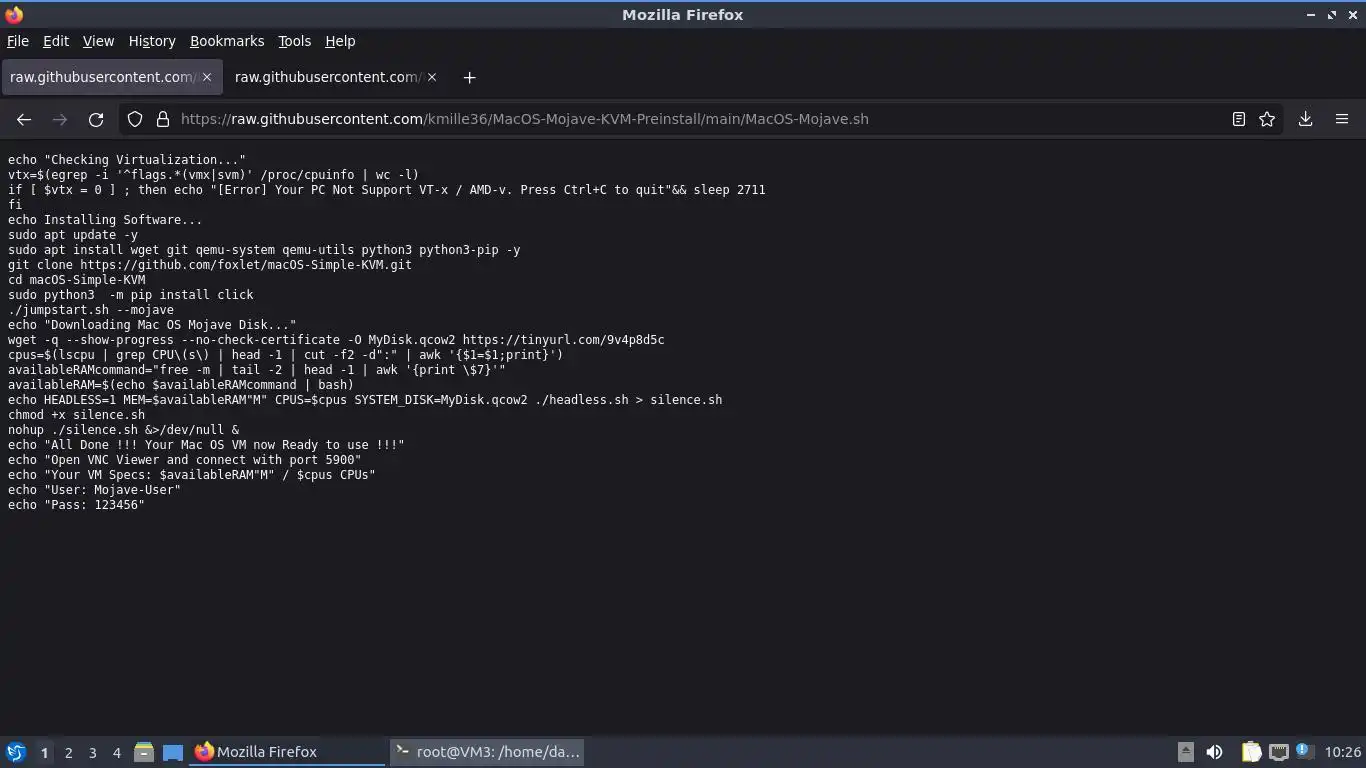Open network connection tray icon
Image resolution: width=1366 pixels, height=768 pixels.
[1279, 752]
